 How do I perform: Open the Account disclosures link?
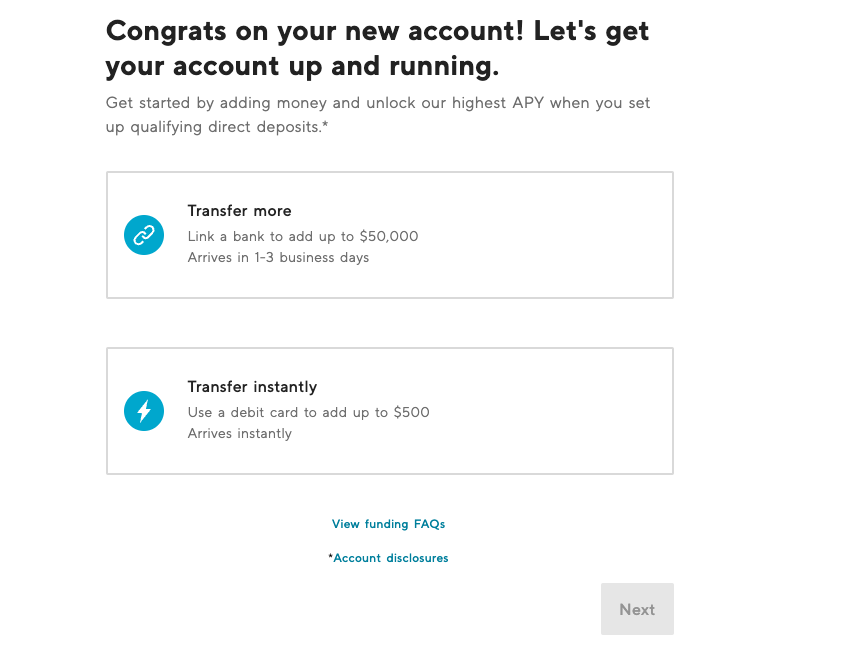coord(391,558)
